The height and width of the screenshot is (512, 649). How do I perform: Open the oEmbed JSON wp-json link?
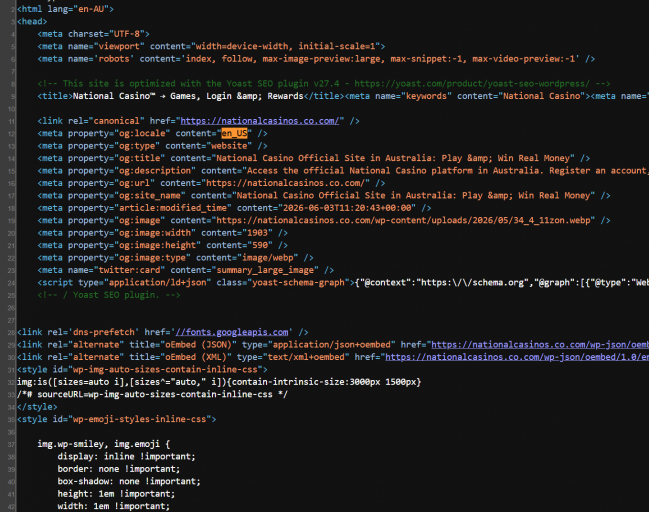point(540,344)
